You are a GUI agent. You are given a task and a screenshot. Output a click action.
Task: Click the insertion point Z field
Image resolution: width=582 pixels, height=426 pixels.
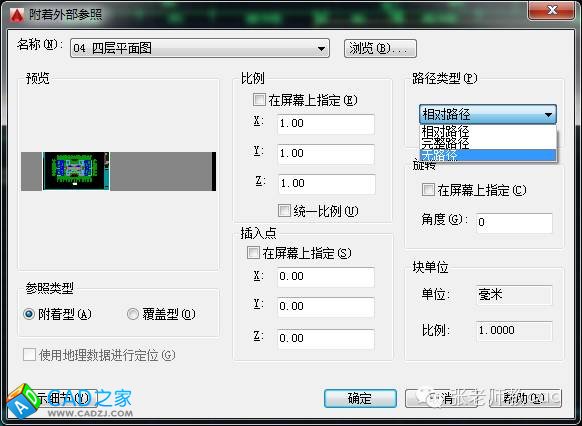pyautogui.click(x=326, y=338)
